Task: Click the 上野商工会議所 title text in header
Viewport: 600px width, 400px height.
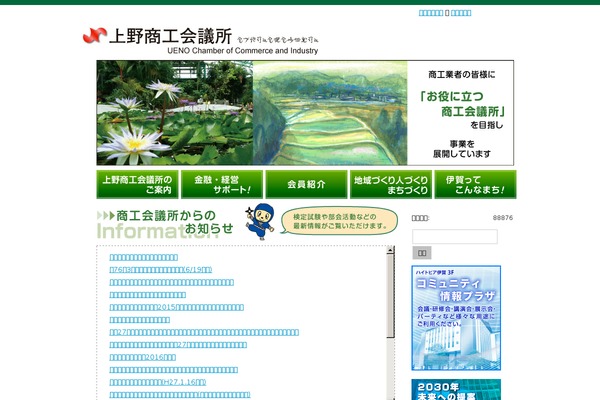Action: click(x=171, y=36)
